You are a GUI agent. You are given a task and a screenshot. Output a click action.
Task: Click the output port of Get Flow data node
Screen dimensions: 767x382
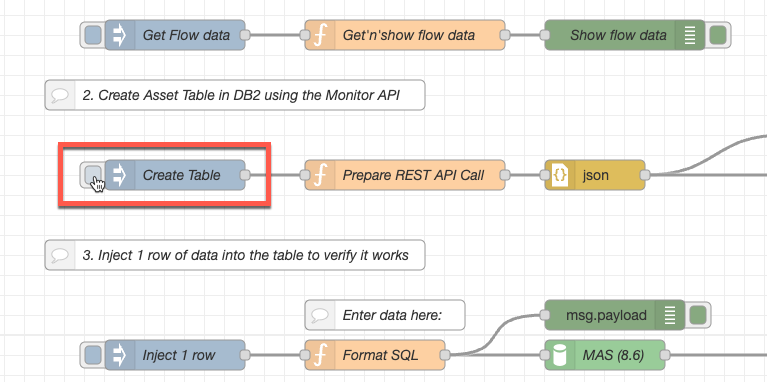coord(245,35)
